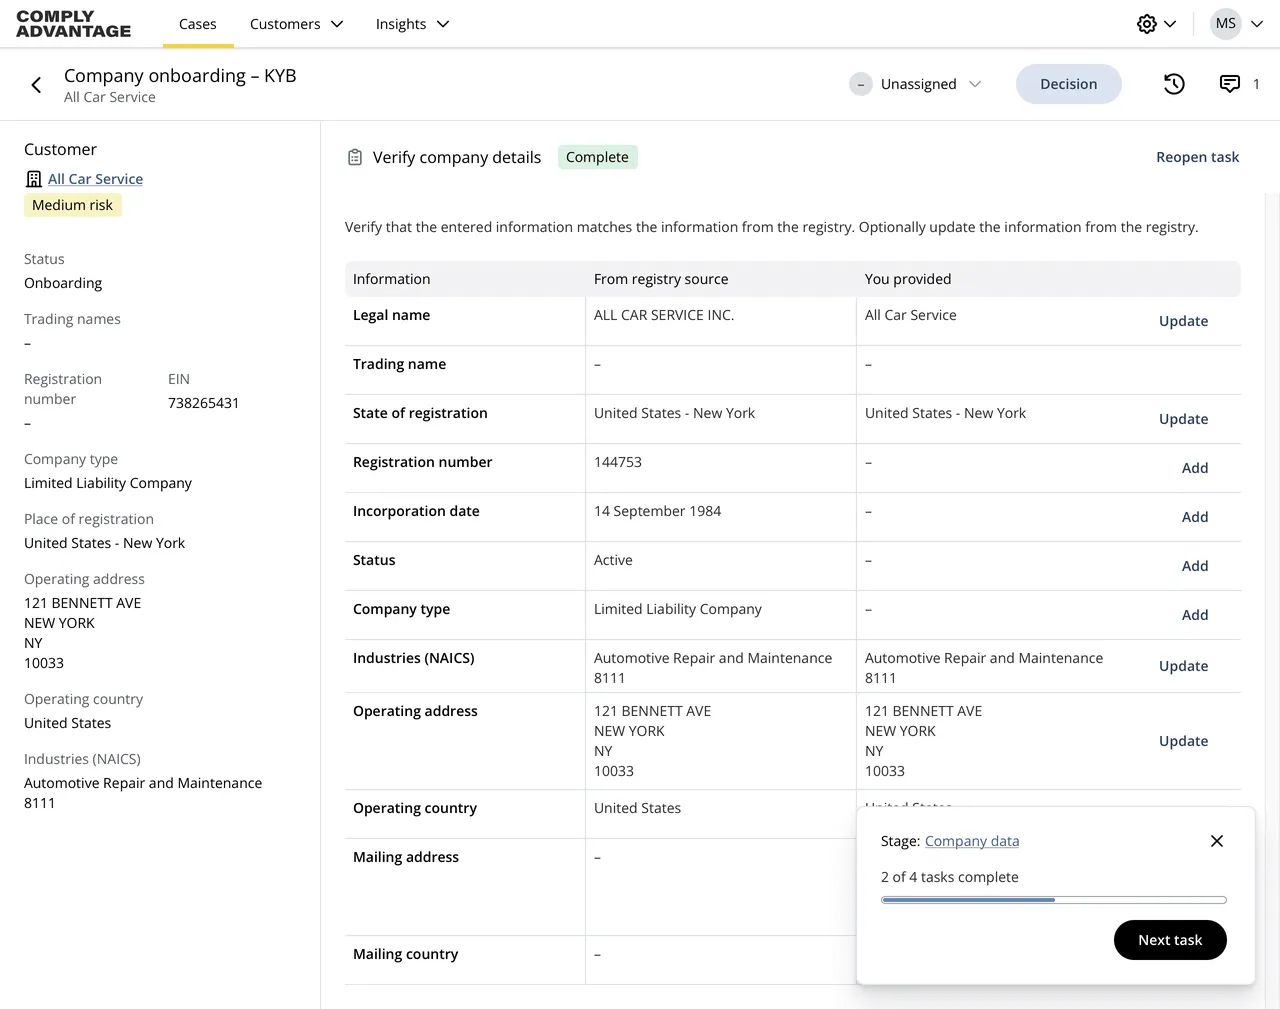This screenshot has height=1009, width=1280.
Task: Open the settings gear menu
Action: click(1146, 23)
